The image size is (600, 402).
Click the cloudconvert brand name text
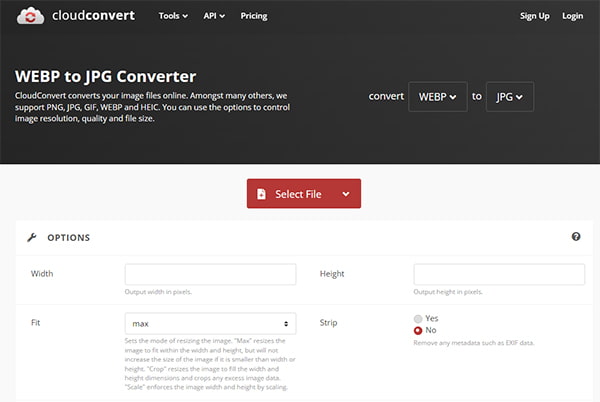[93, 15]
